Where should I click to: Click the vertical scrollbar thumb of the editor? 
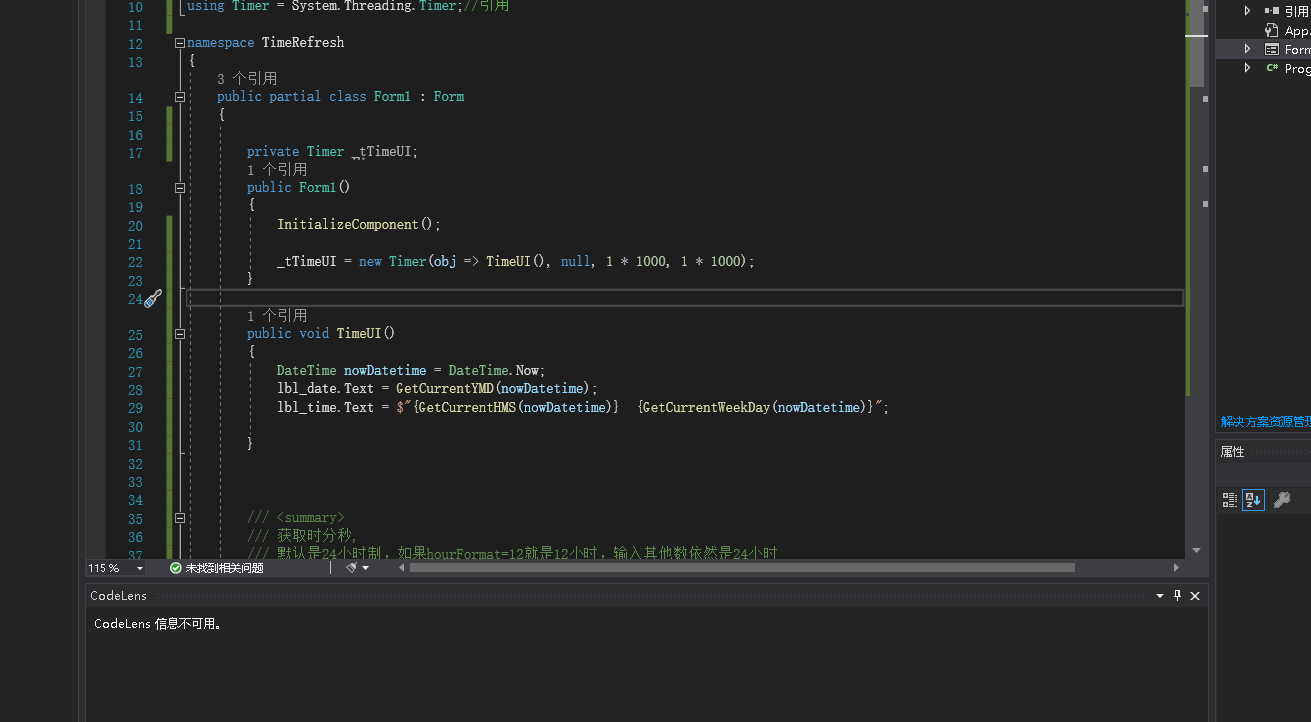[1196, 45]
